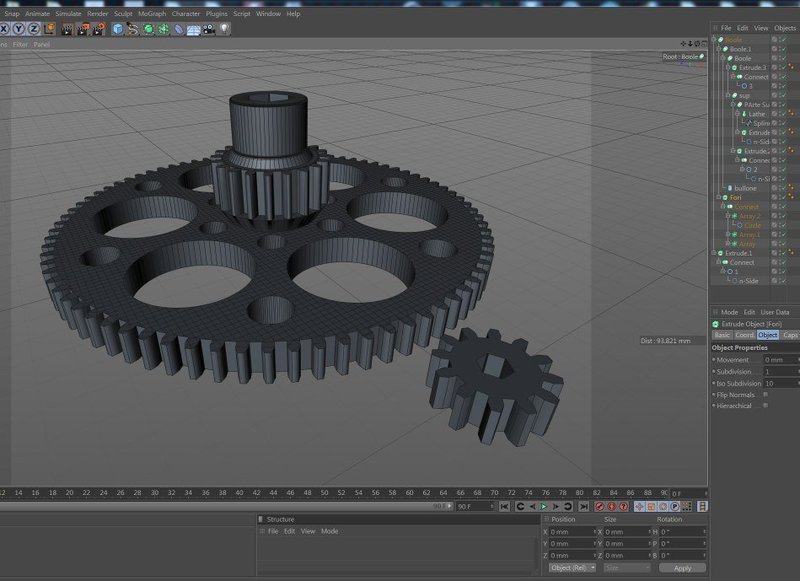Click the end frame 90 F field
Viewport: 800px width, 581px height.
click(475, 507)
